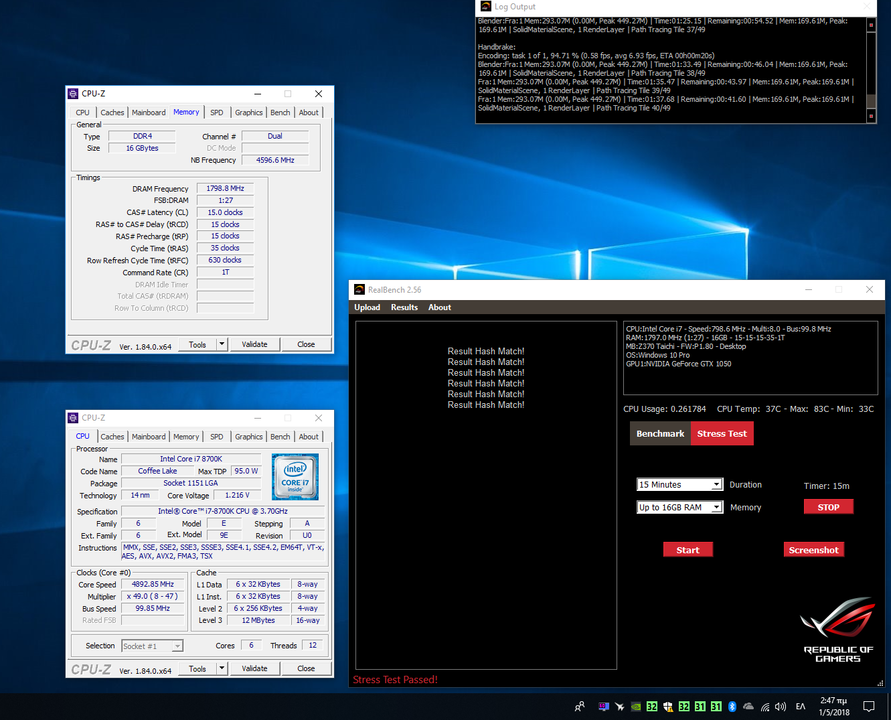Screen dimensions: 891x720
Task: Click the DRAM Frequency value 1798.8 MHz
Action: tap(225, 188)
